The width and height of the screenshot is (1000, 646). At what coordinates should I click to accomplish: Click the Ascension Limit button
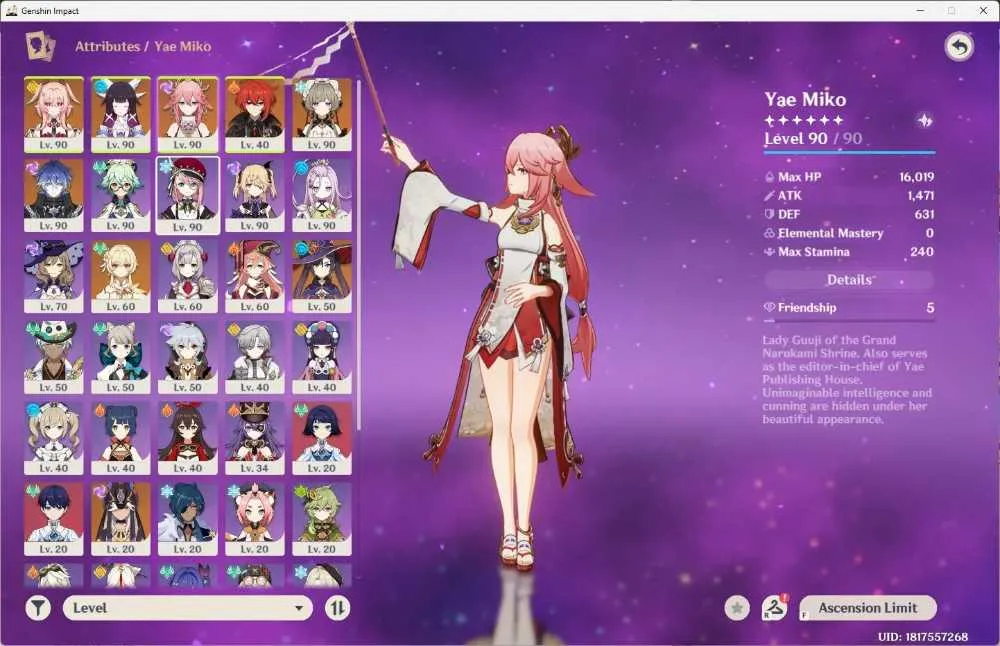point(868,608)
